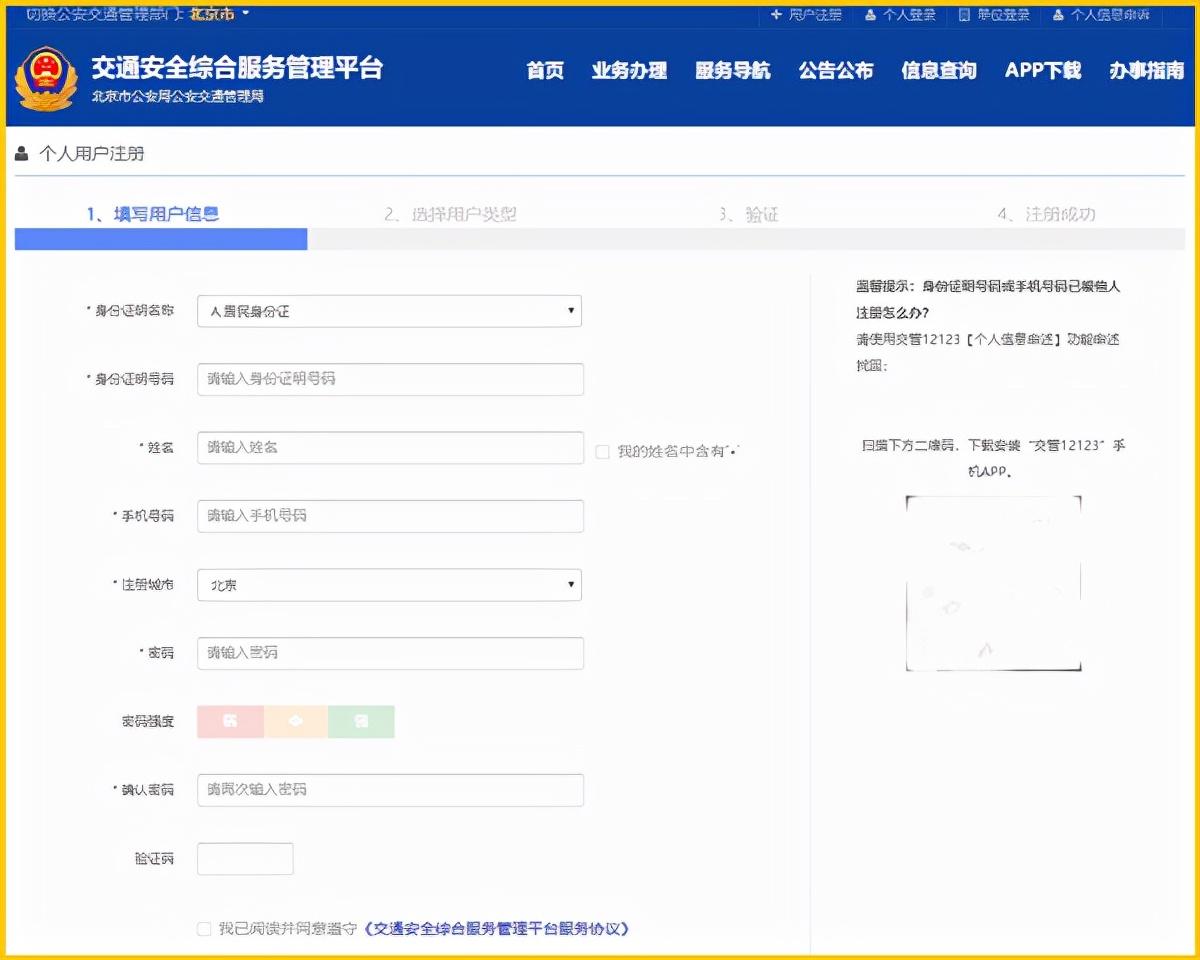Click the 验证码 input field
This screenshot has height=960, width=1200.
245,858
